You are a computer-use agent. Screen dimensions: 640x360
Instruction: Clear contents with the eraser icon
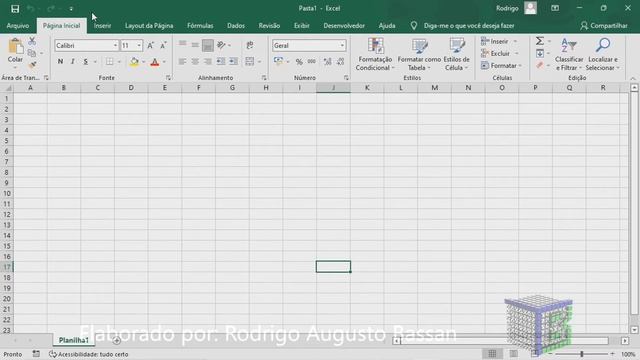pyautogui.click(x=540, y=65)
